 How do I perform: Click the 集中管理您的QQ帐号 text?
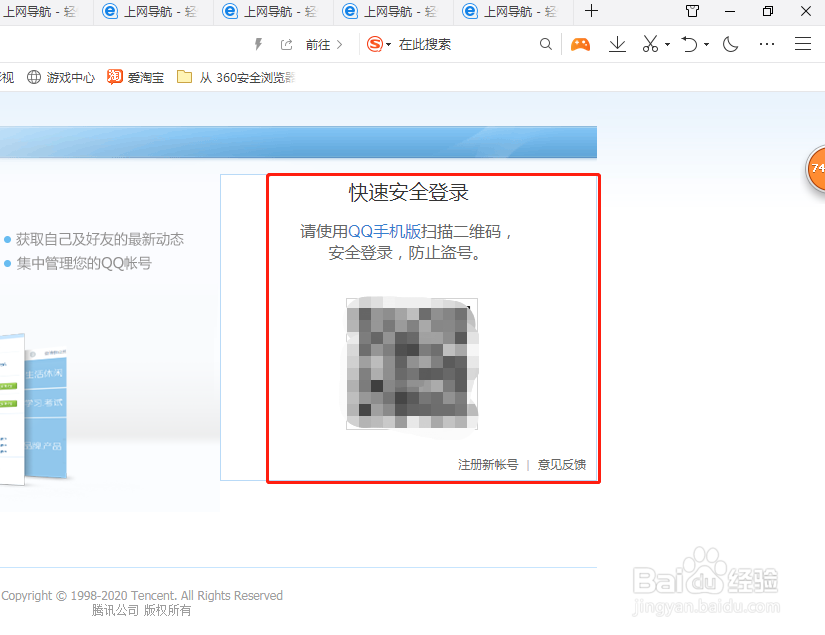click(84, 263)
